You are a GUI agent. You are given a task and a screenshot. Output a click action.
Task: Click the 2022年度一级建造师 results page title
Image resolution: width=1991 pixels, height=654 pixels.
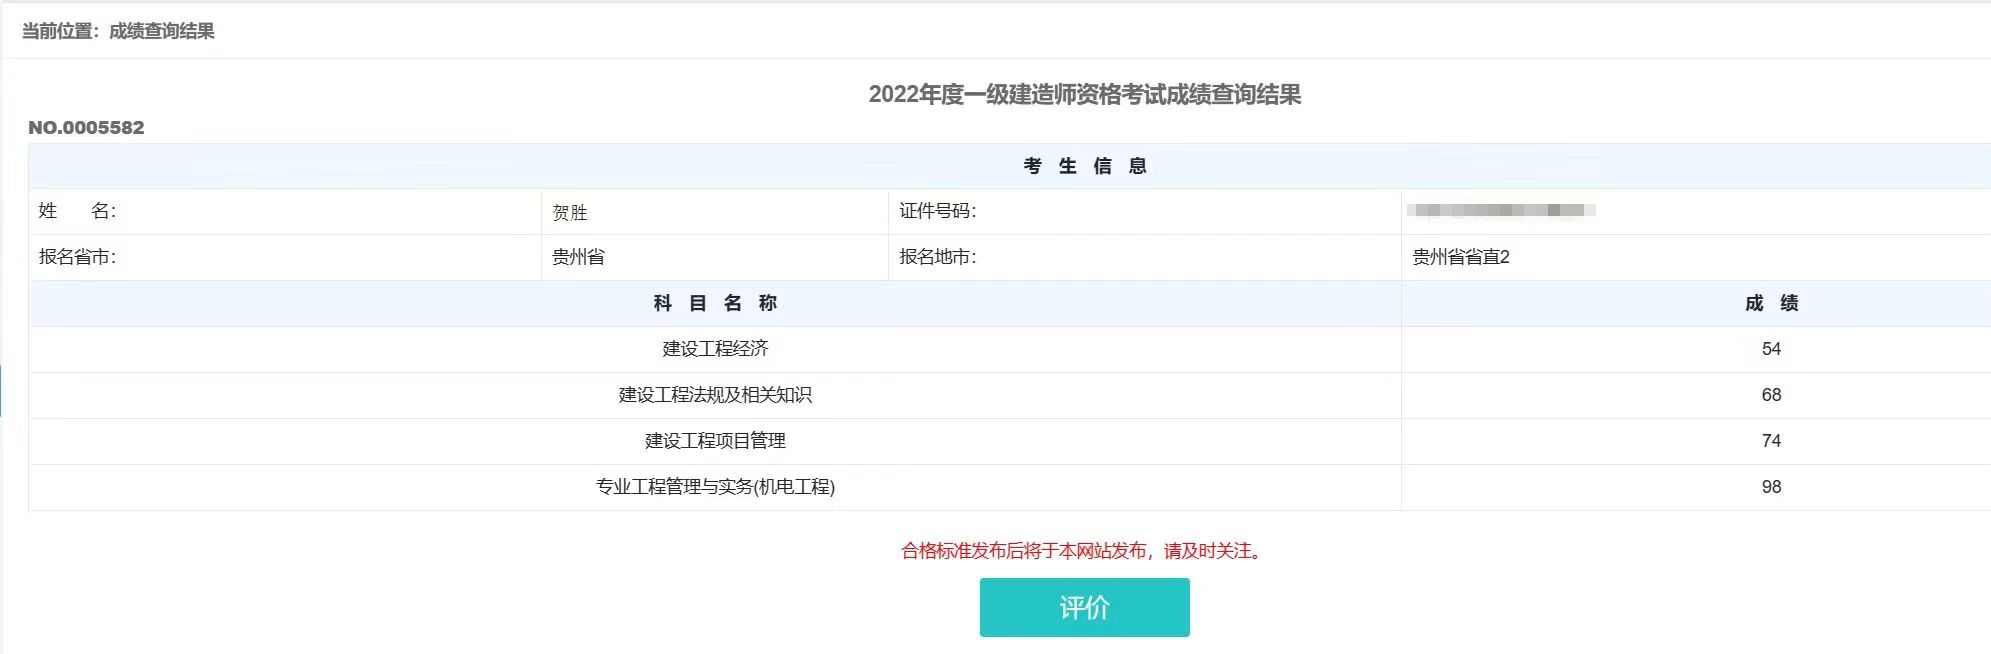1084,95
